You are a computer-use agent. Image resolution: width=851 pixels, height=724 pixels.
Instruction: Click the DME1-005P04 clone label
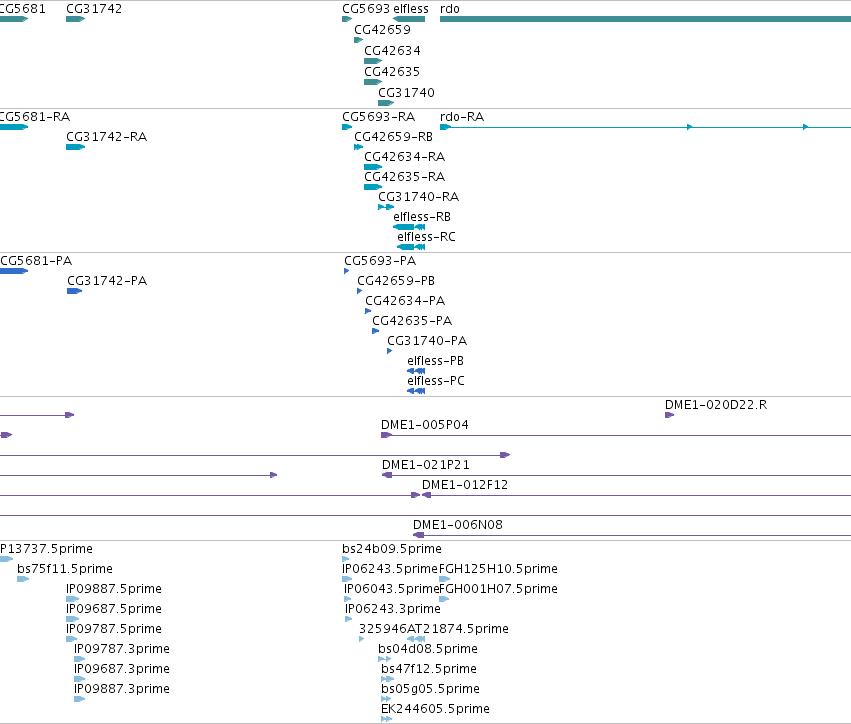(424, 425)
